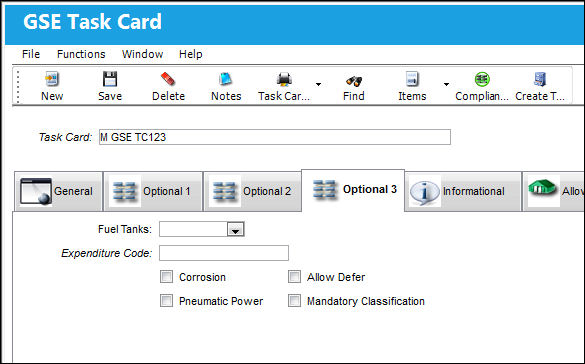
Task: Open the Fuel Tanks dropdown
Action: tap(235, 229)
